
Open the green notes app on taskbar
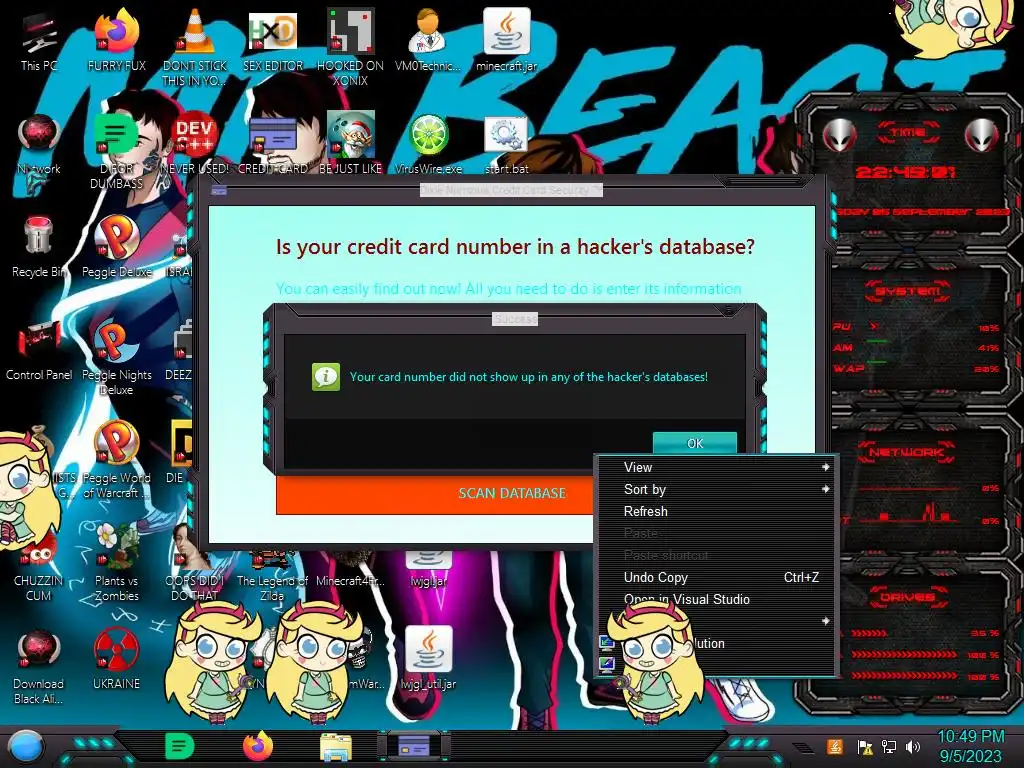pos(179,746)
